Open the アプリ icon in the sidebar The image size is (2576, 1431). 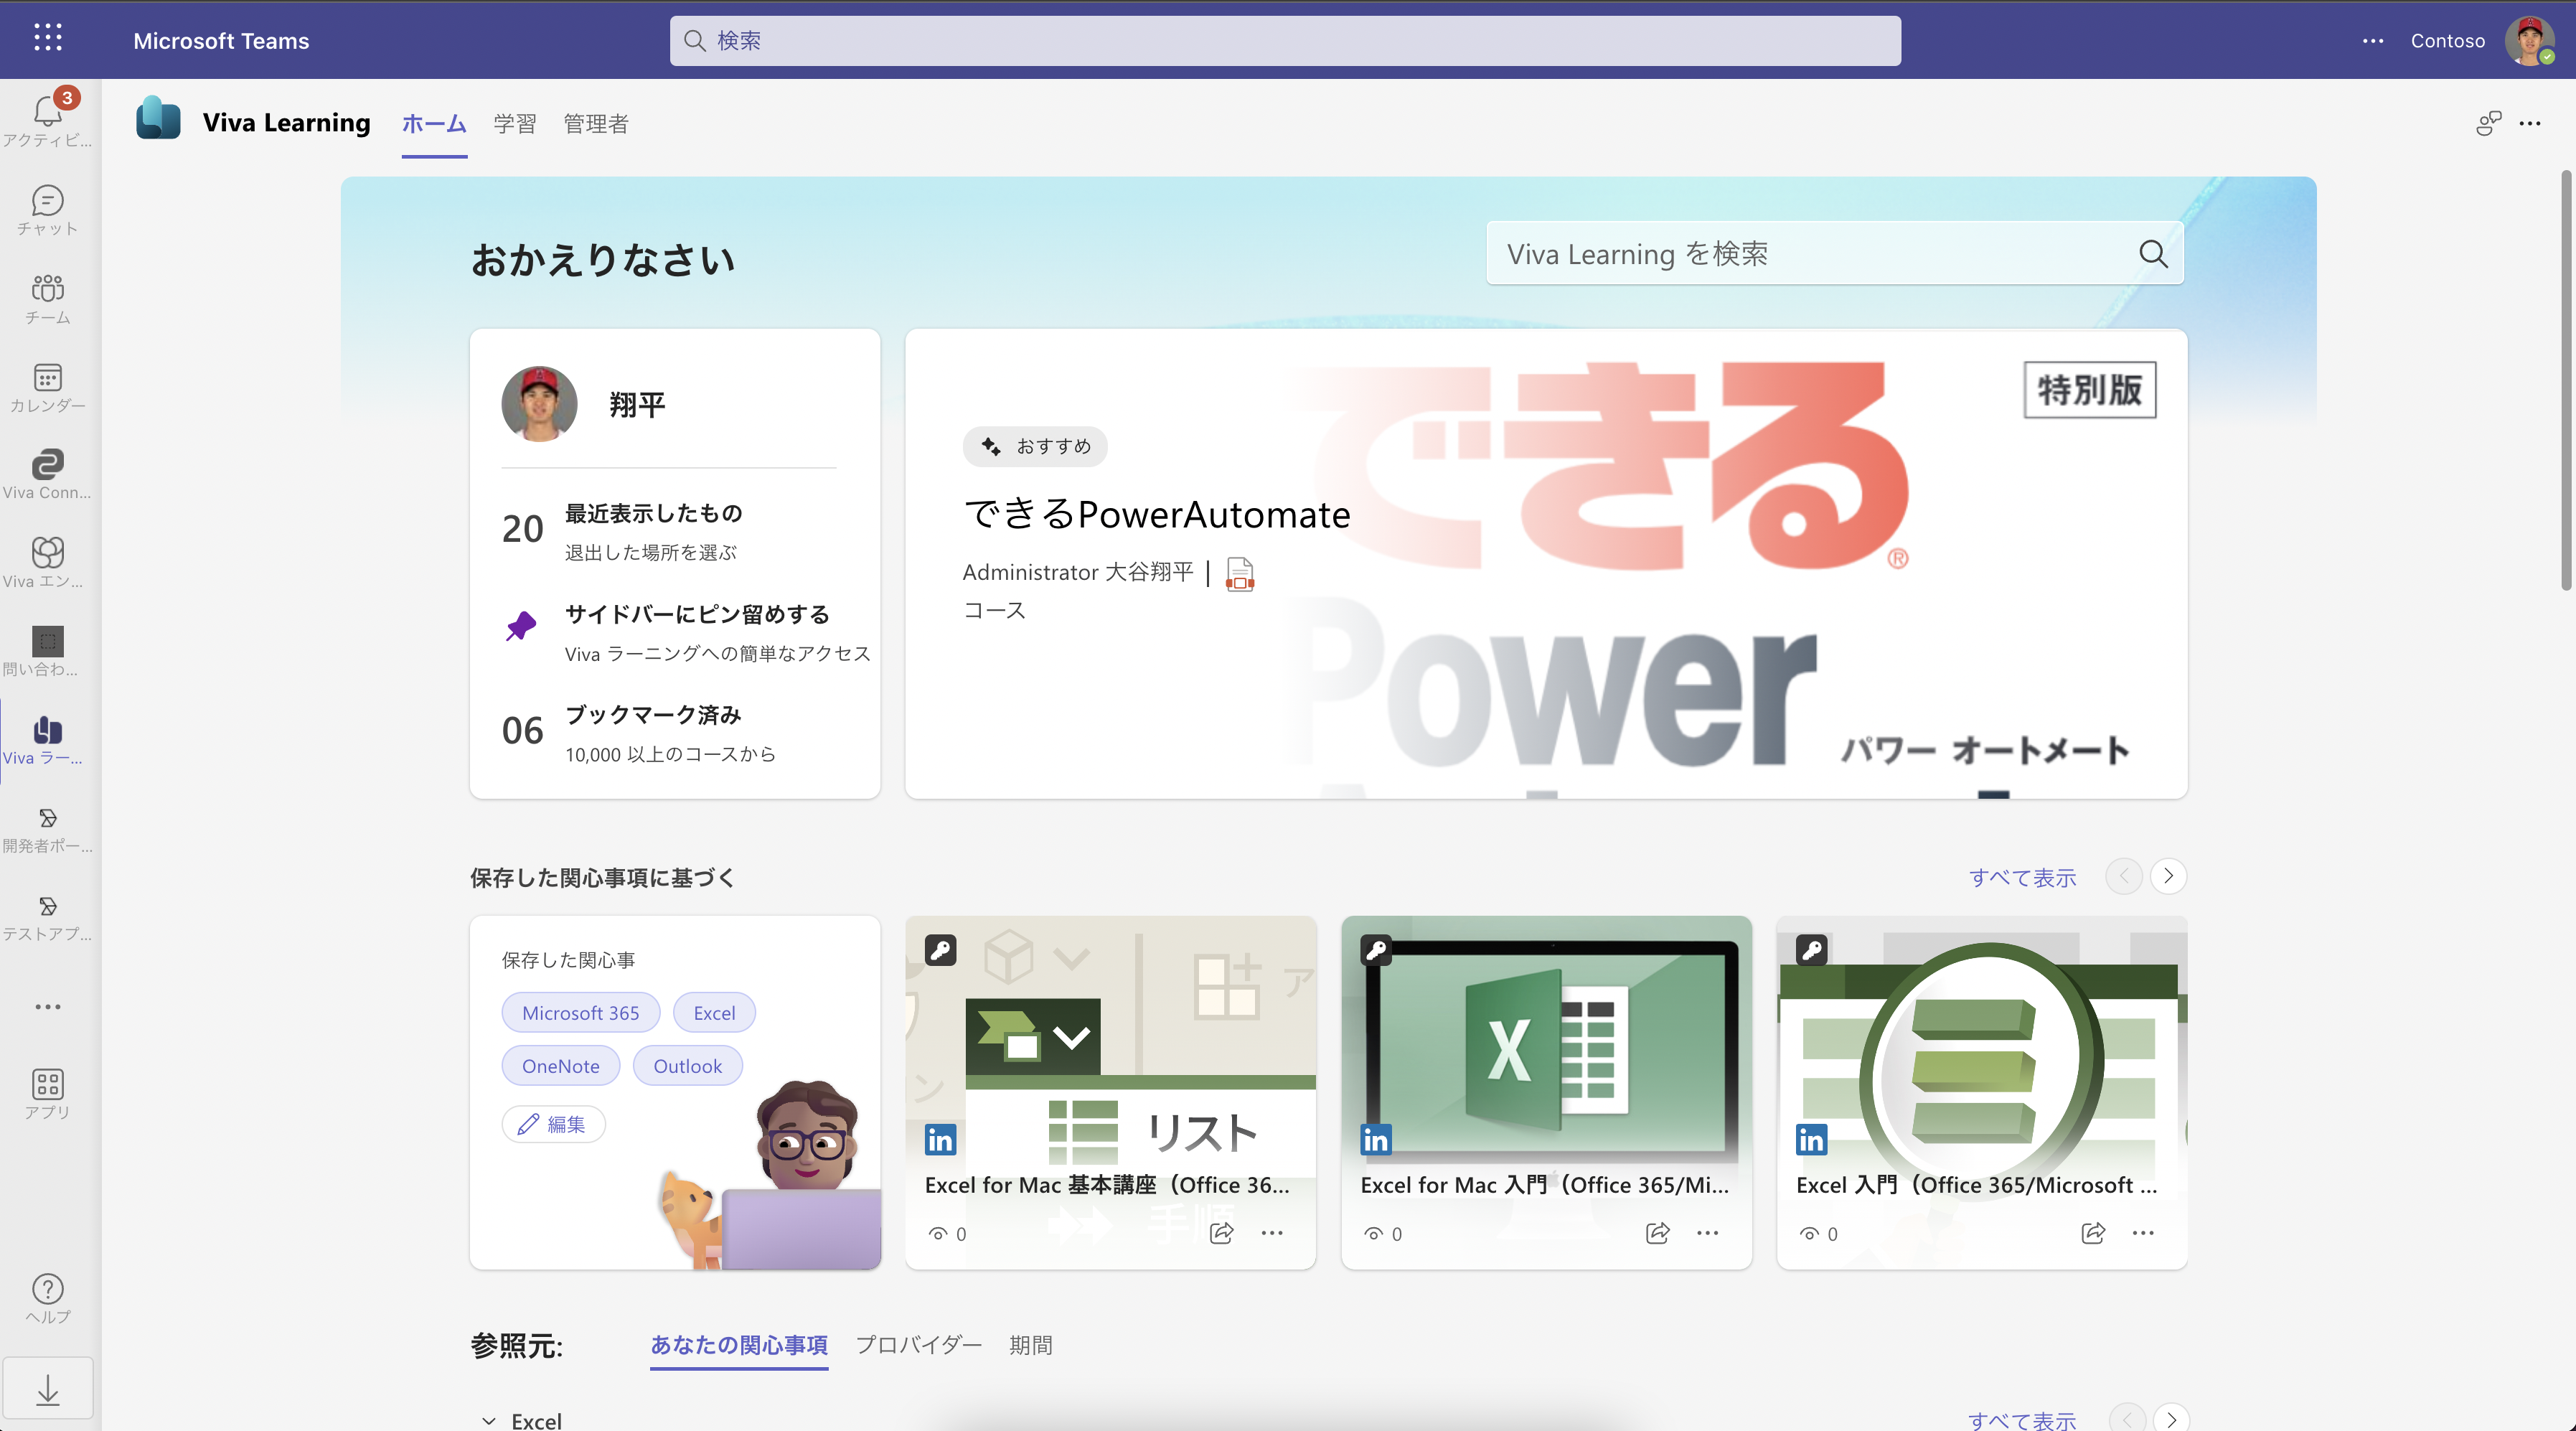point(47,1090)
